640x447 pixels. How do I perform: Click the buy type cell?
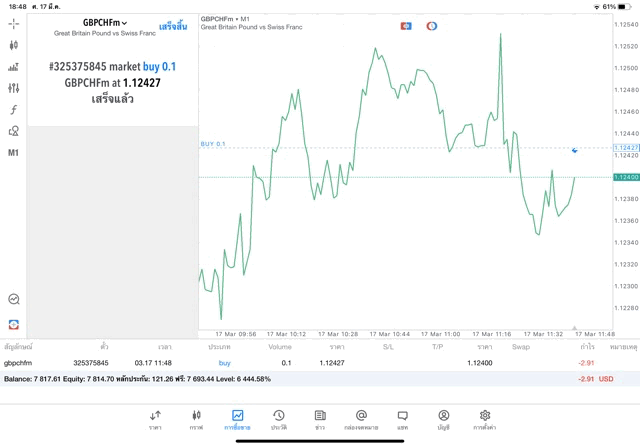[224, 363]
